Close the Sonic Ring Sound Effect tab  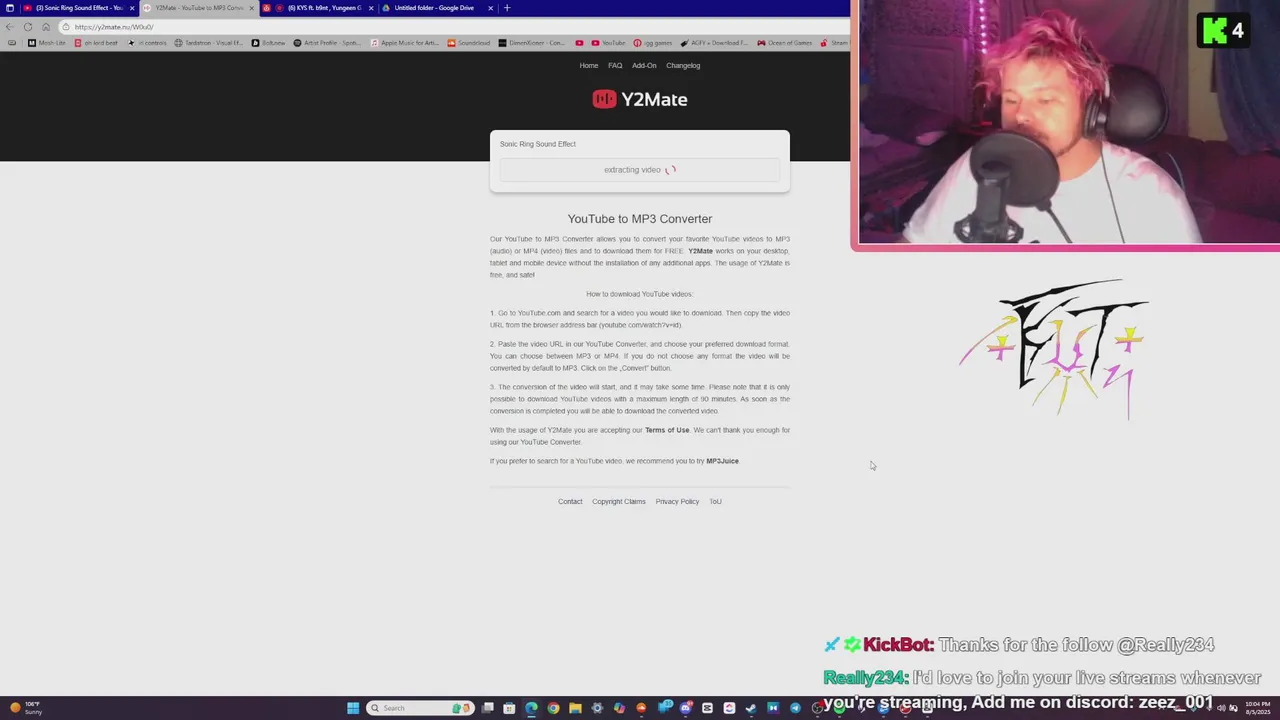[131, 8]
